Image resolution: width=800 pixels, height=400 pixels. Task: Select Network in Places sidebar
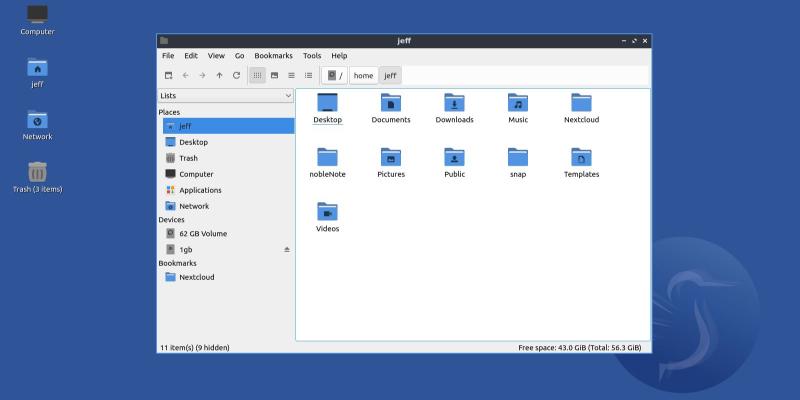coord(228,206)
